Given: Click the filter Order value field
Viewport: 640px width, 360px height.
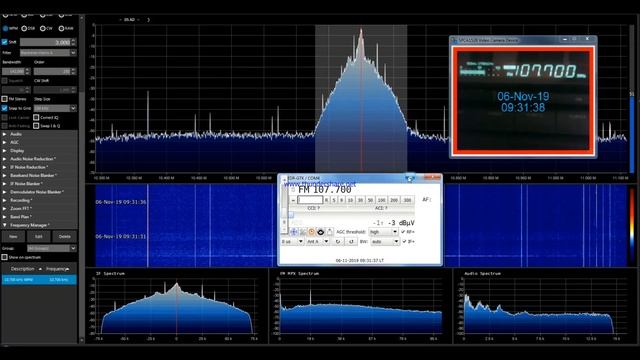Looking at the screenshot, I should pos(52,71).
